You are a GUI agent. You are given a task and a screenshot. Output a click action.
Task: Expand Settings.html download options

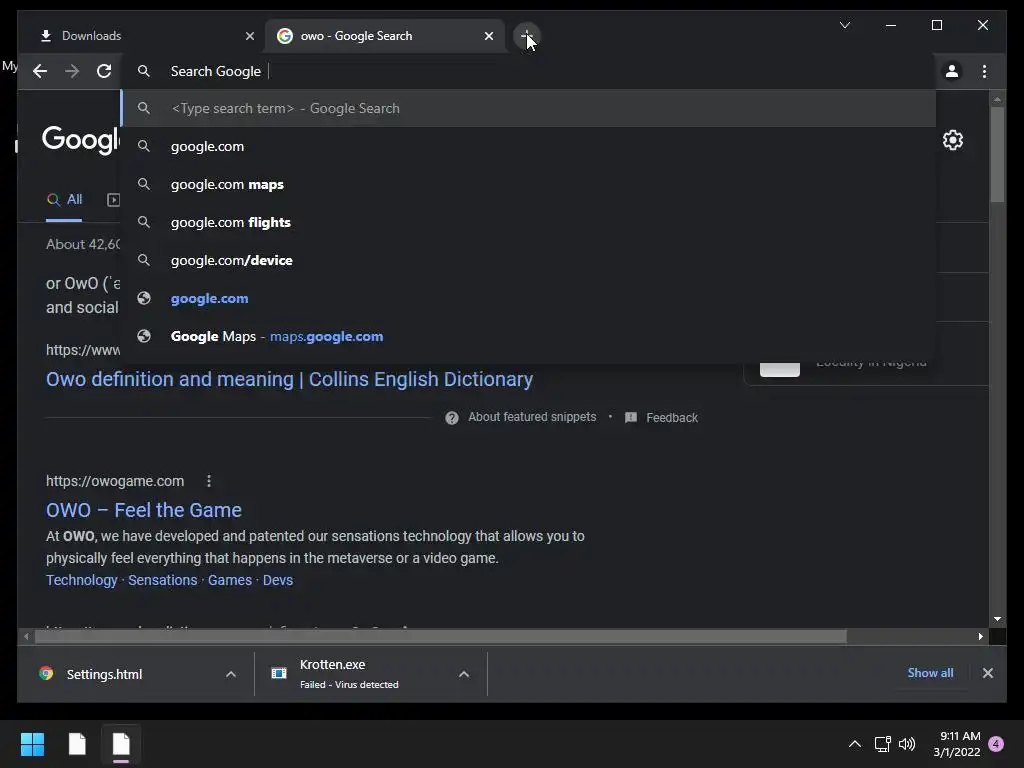tap(231, 674)
